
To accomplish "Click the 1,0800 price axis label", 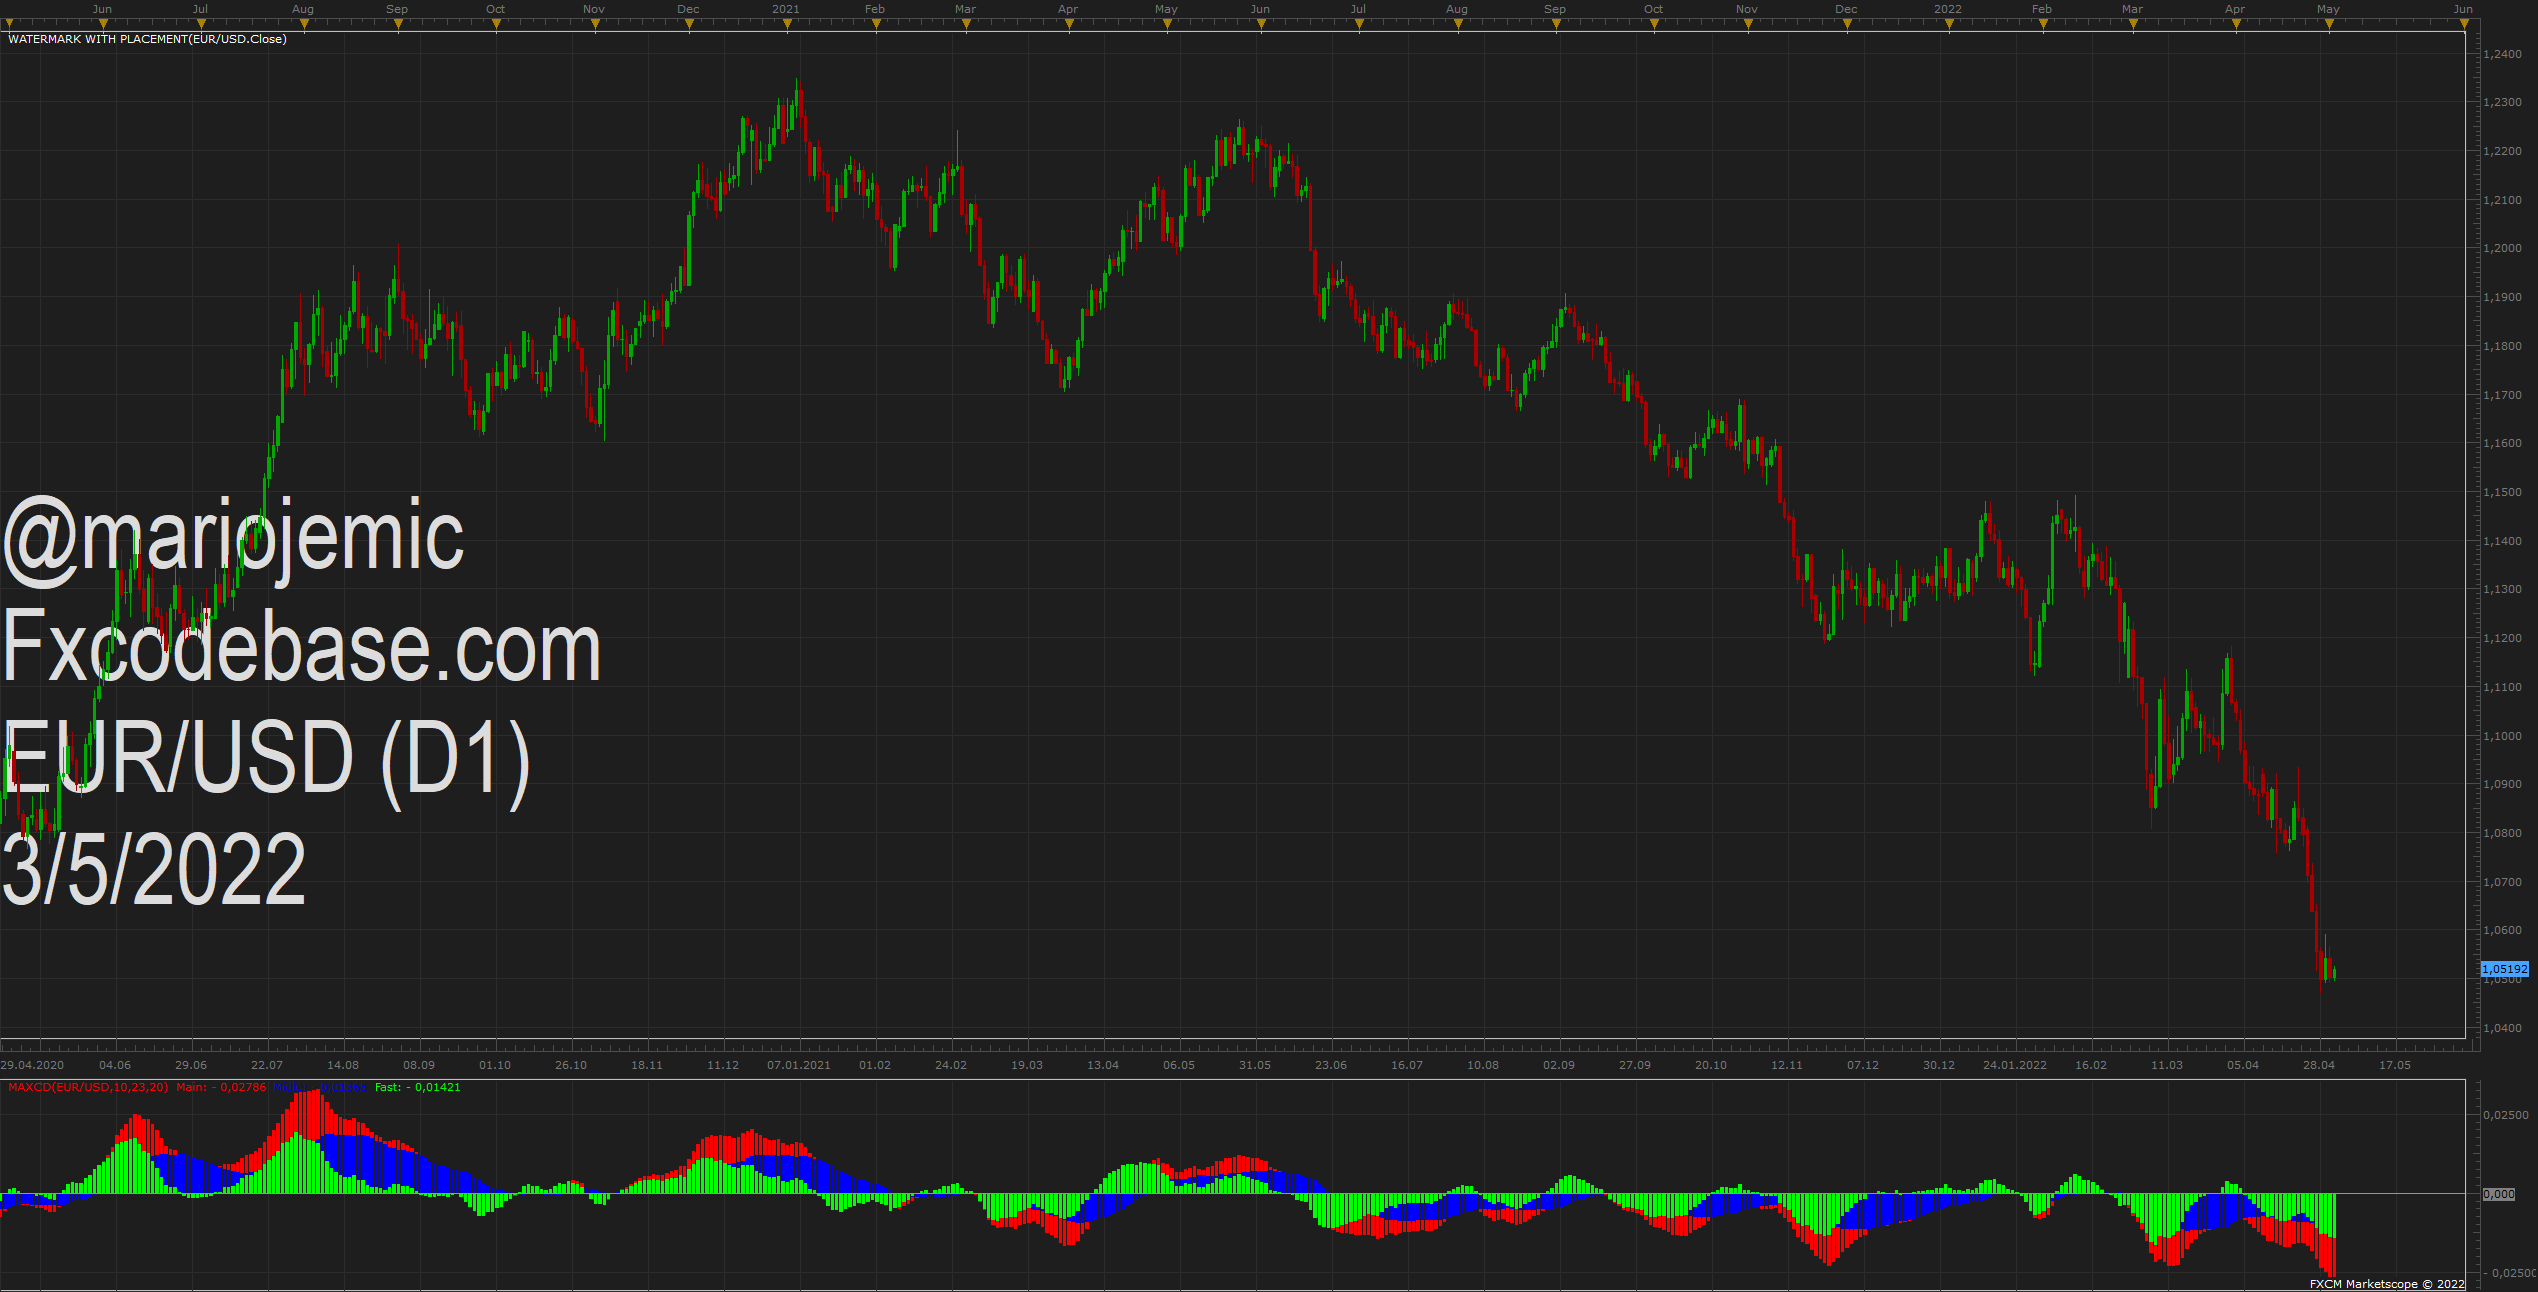I will point(2501,833).
